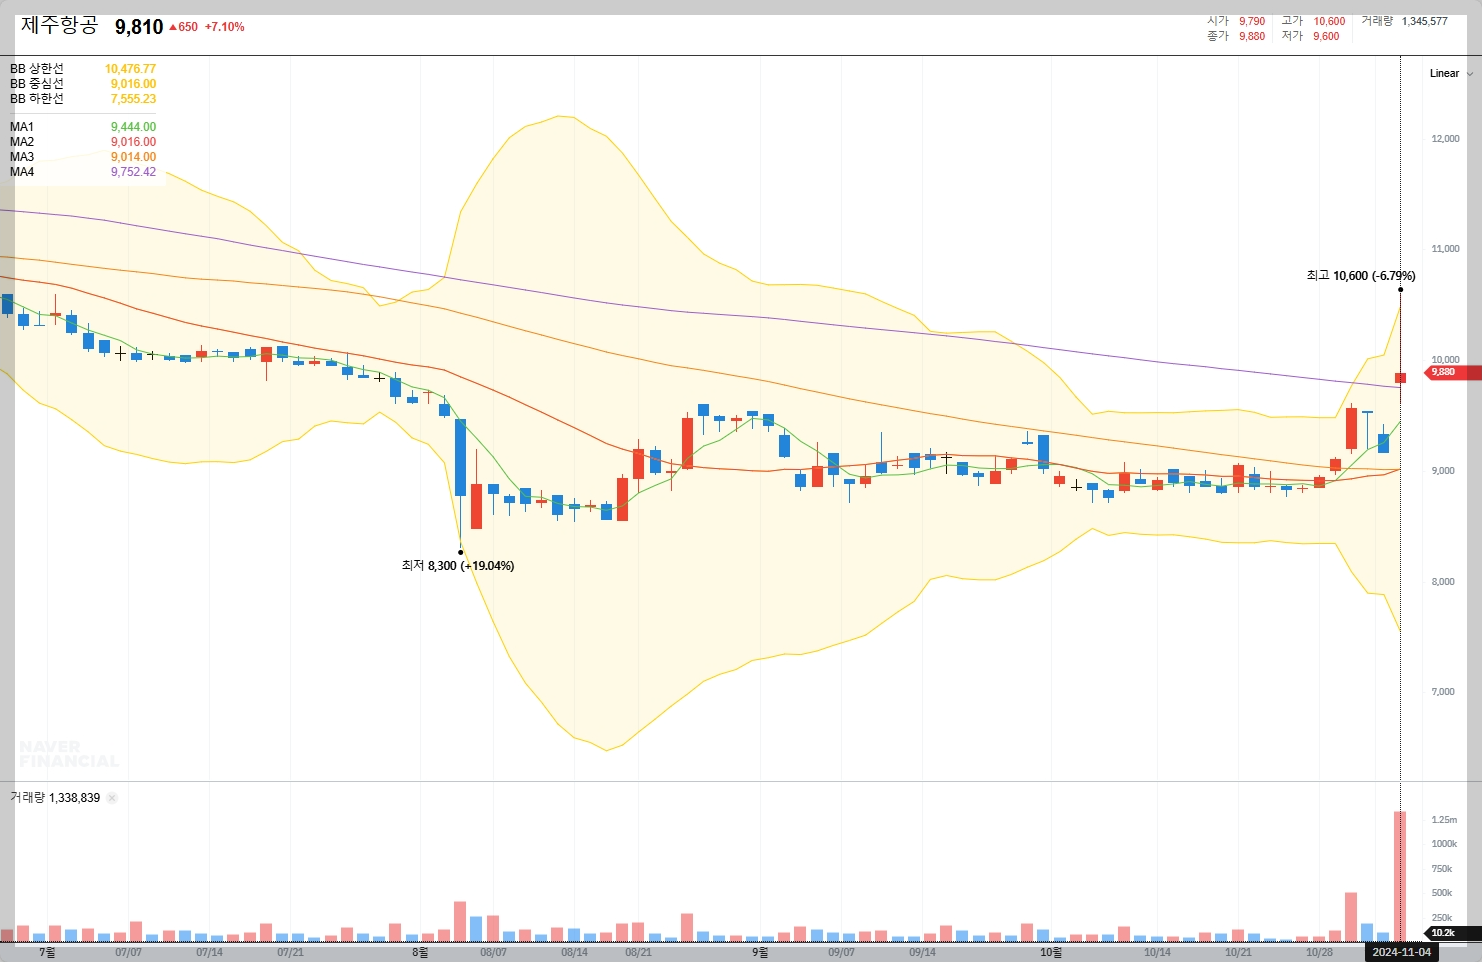The width and height of the screenshot is (1482, 962).
Task: Click the 9월 date axis label
Action: (760, 952)
